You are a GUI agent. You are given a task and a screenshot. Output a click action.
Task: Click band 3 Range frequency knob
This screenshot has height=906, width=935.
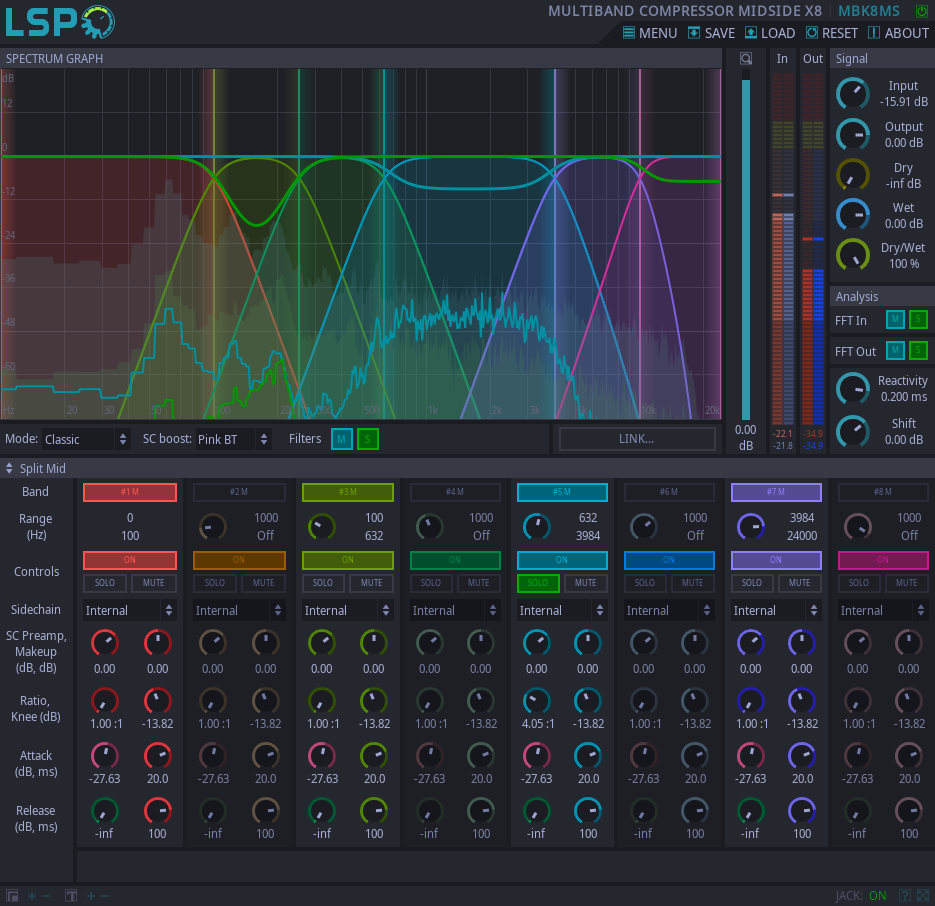[x=321, y=527]
